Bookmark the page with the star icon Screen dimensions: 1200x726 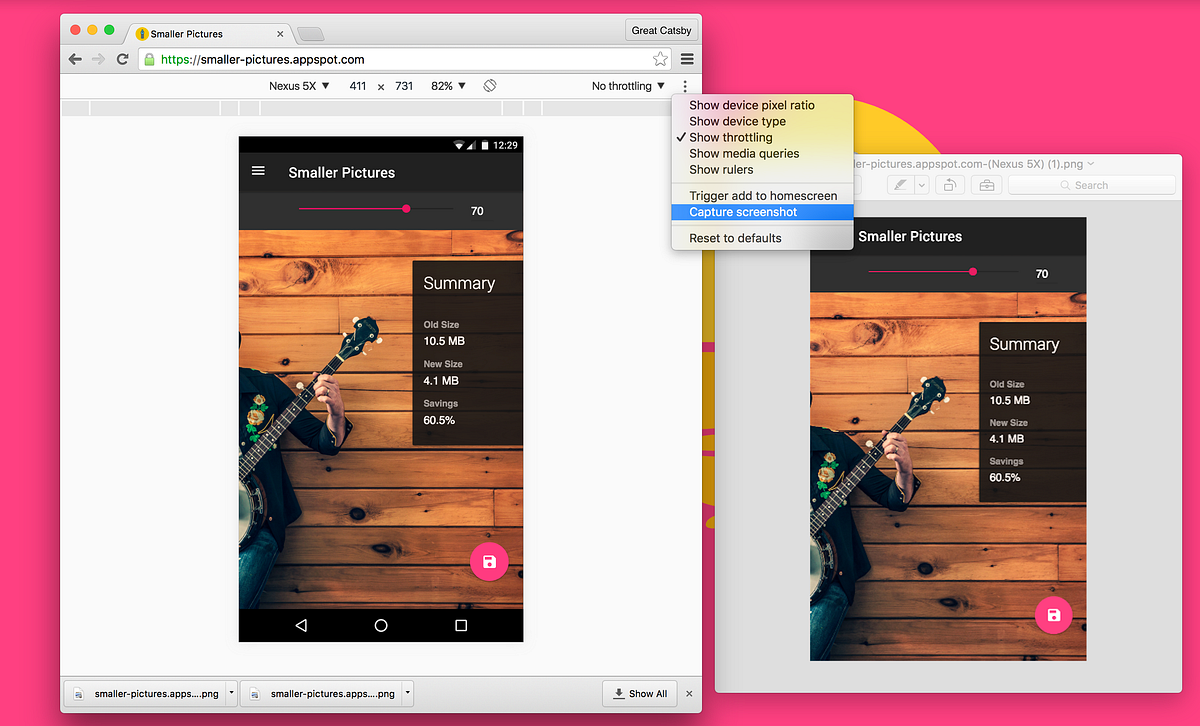click(x=660, y=59)
